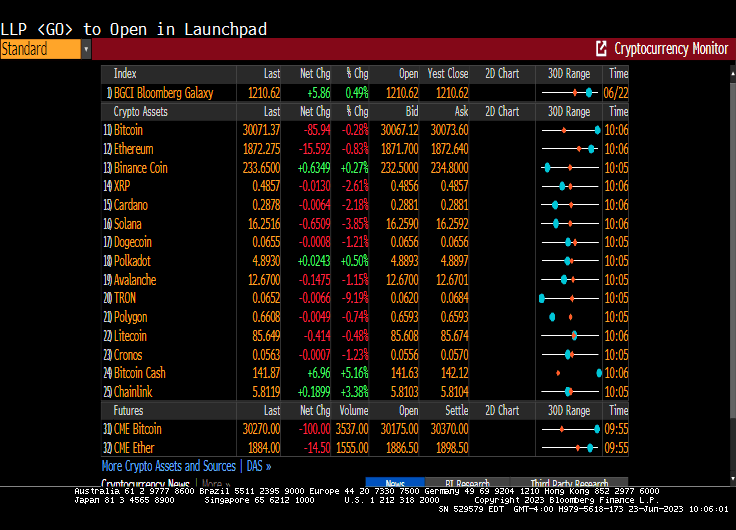The width and height of the screenshot is (736, 530).
Task: Open BGCI Bloomberg Galaxy index
Action: pyautogui.click(x=163, y=93)
